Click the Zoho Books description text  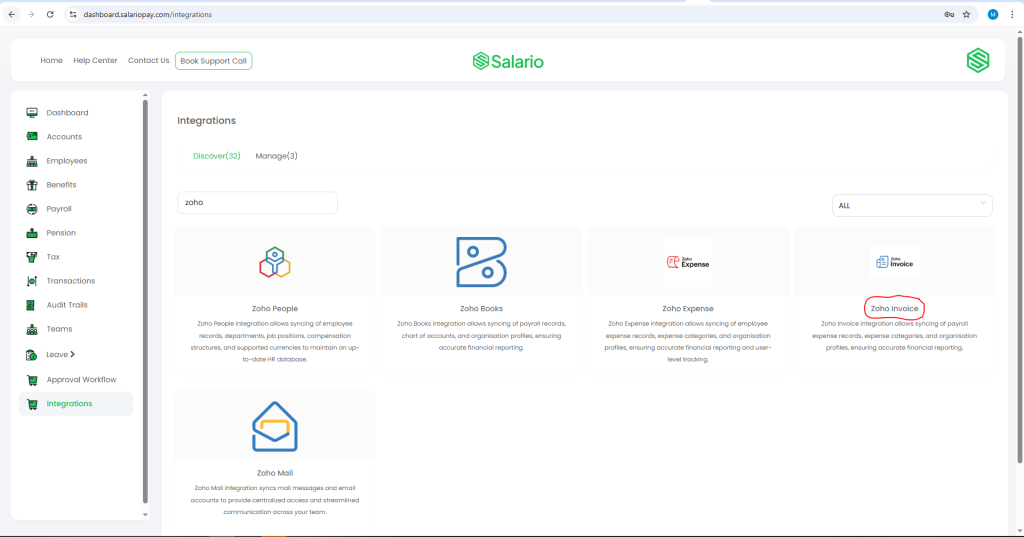481,336
